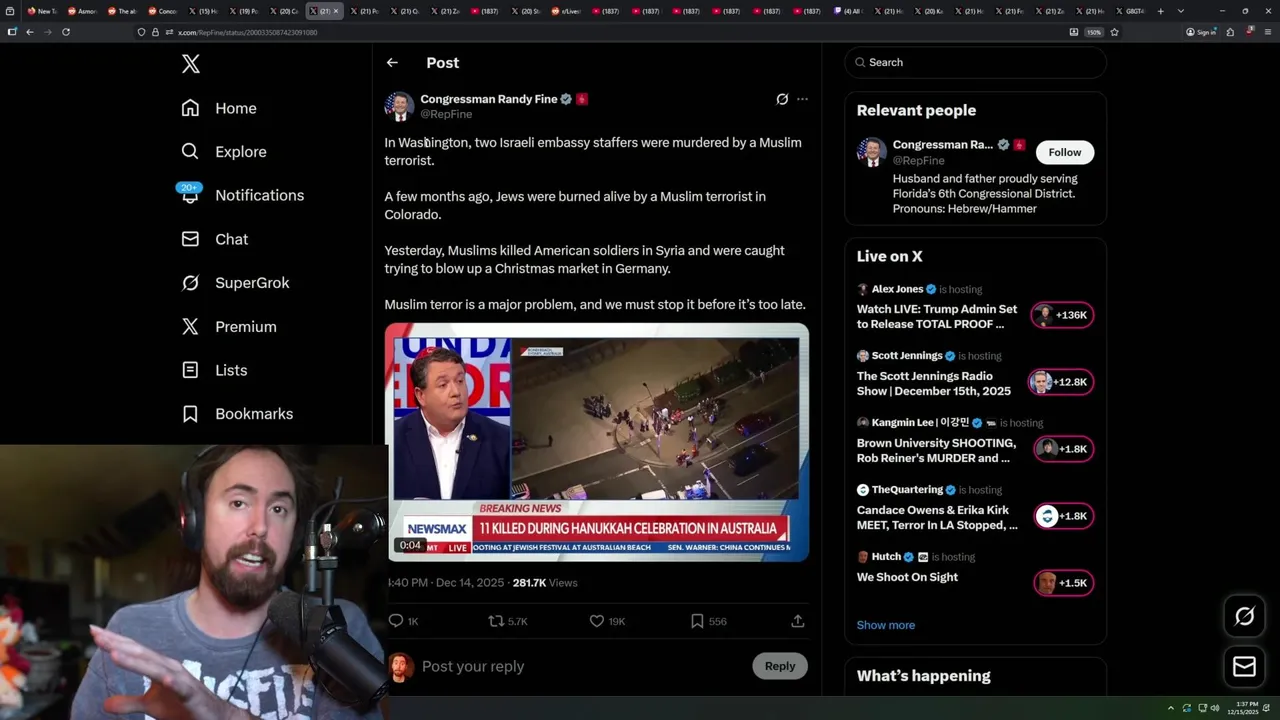Open Kangmin Lee Brown University broadcast
1280x720 pixels.
coord(936,451)
